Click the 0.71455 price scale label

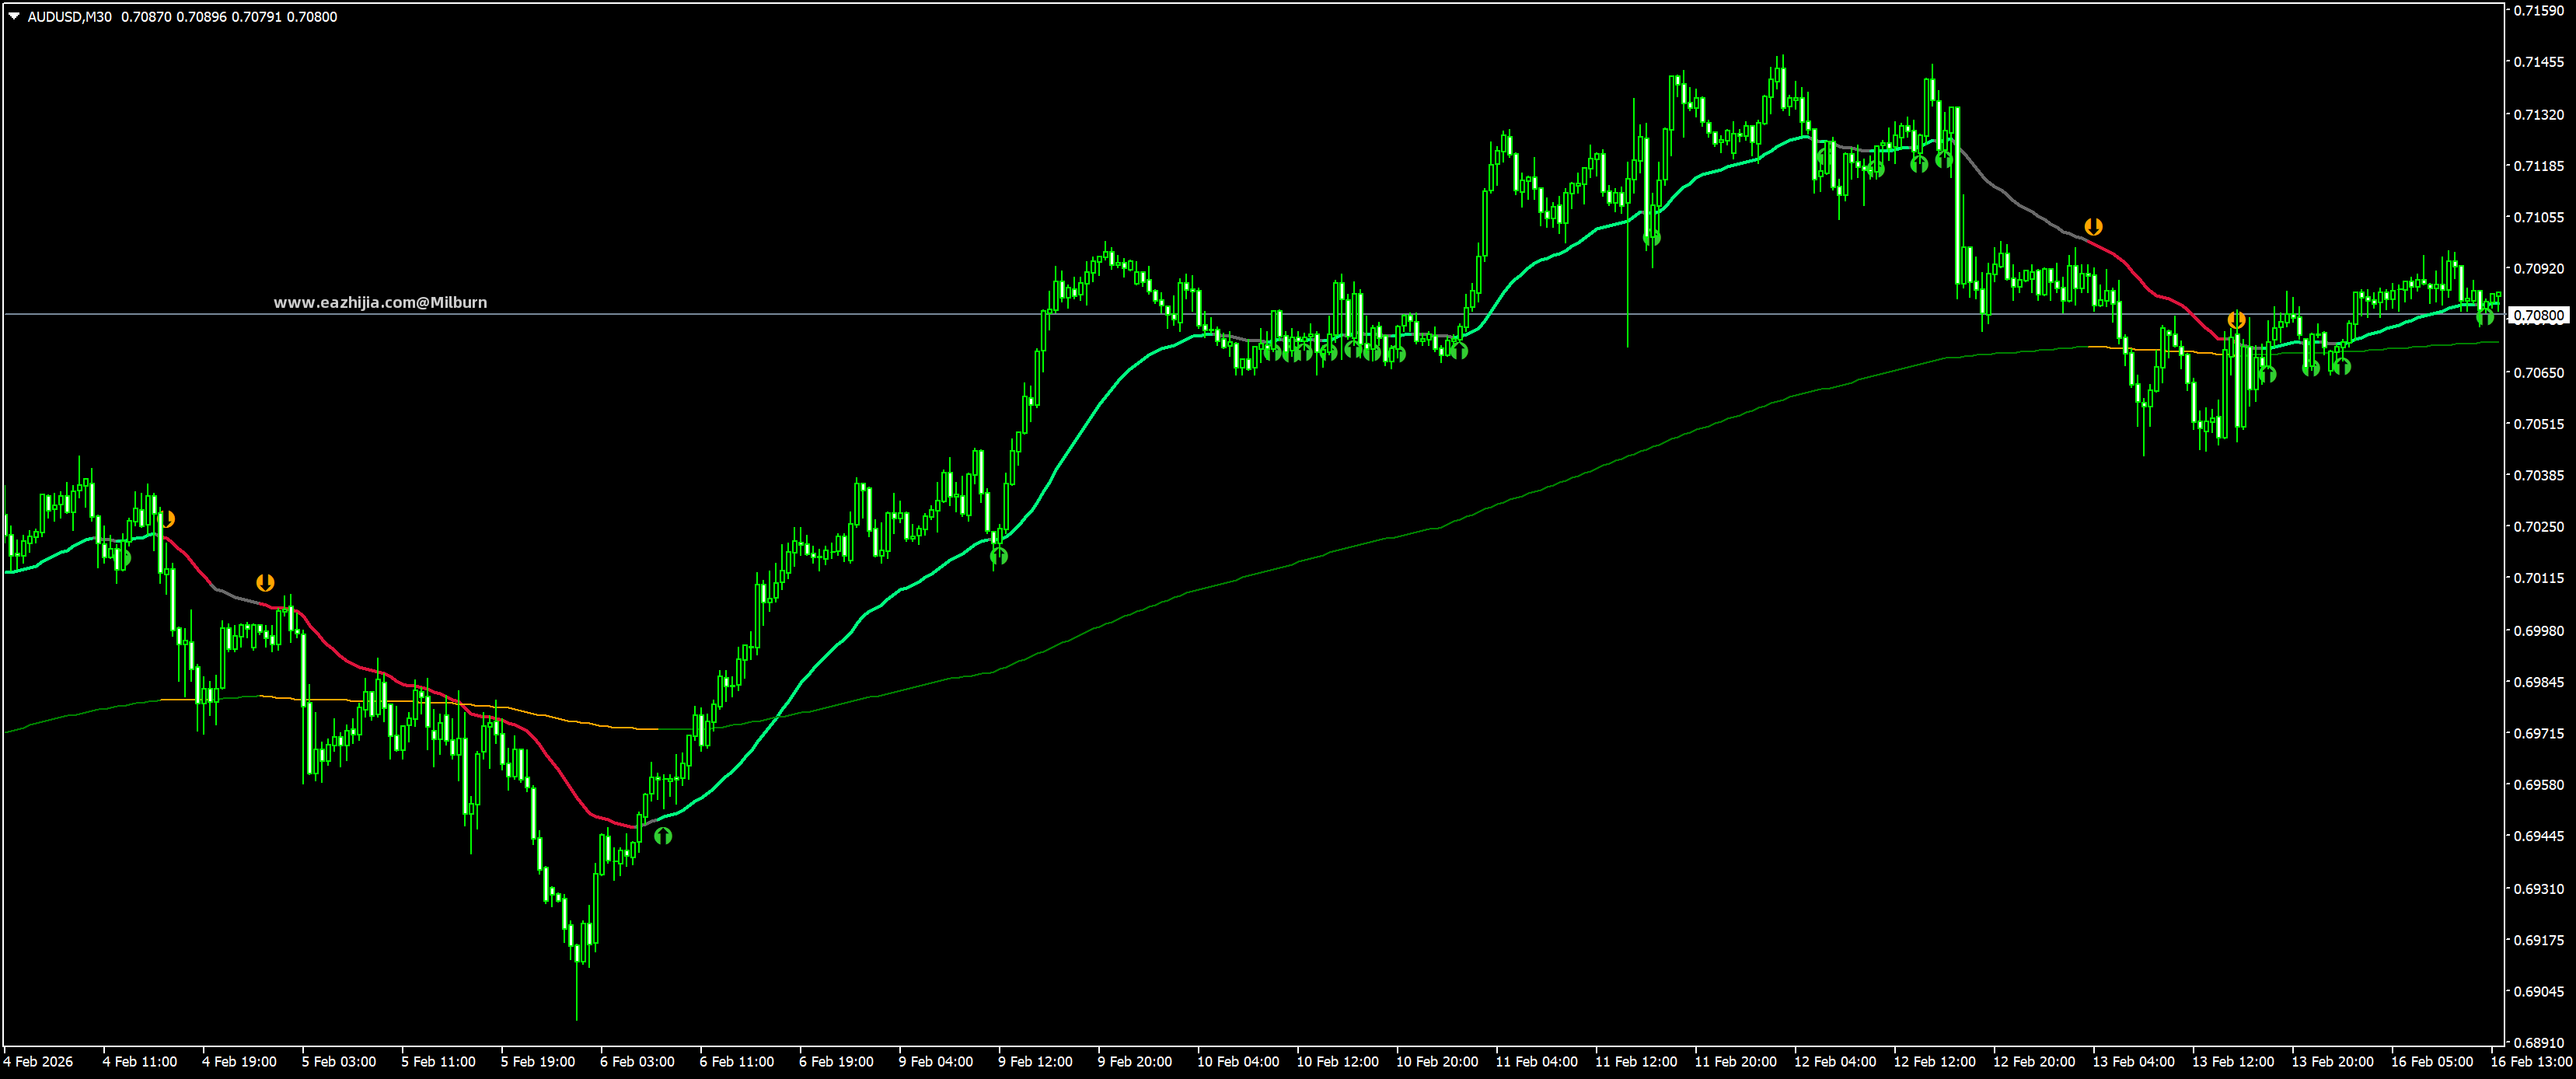(2538, 62)
